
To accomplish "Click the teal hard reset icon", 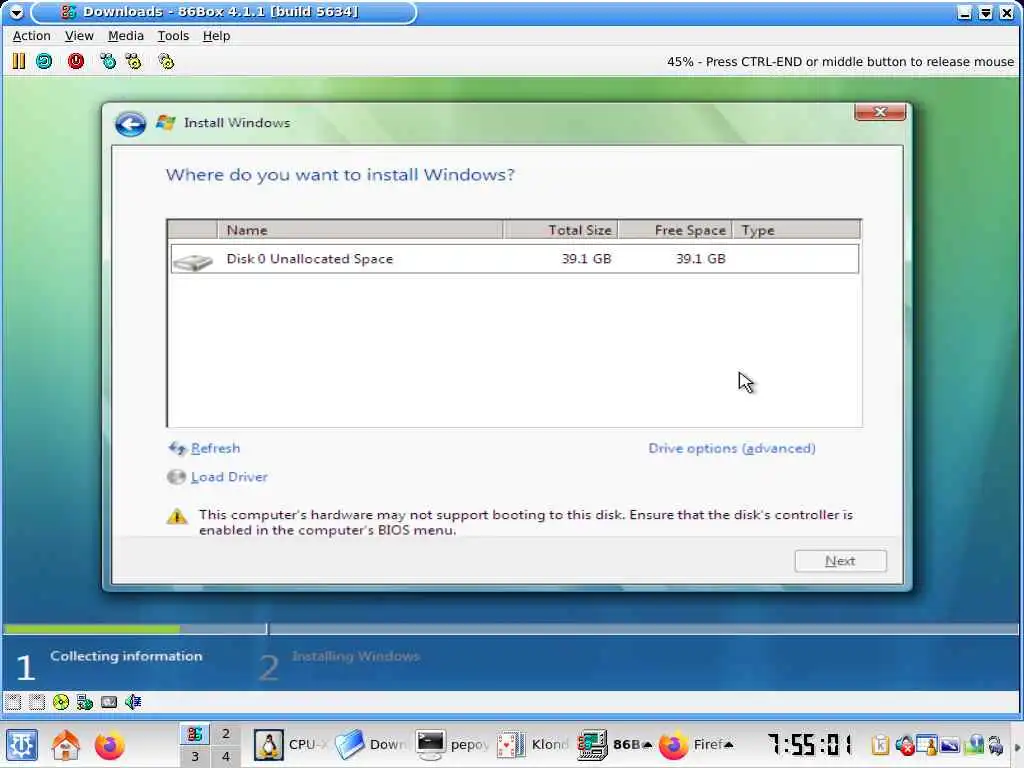I will tap(44, 61).
